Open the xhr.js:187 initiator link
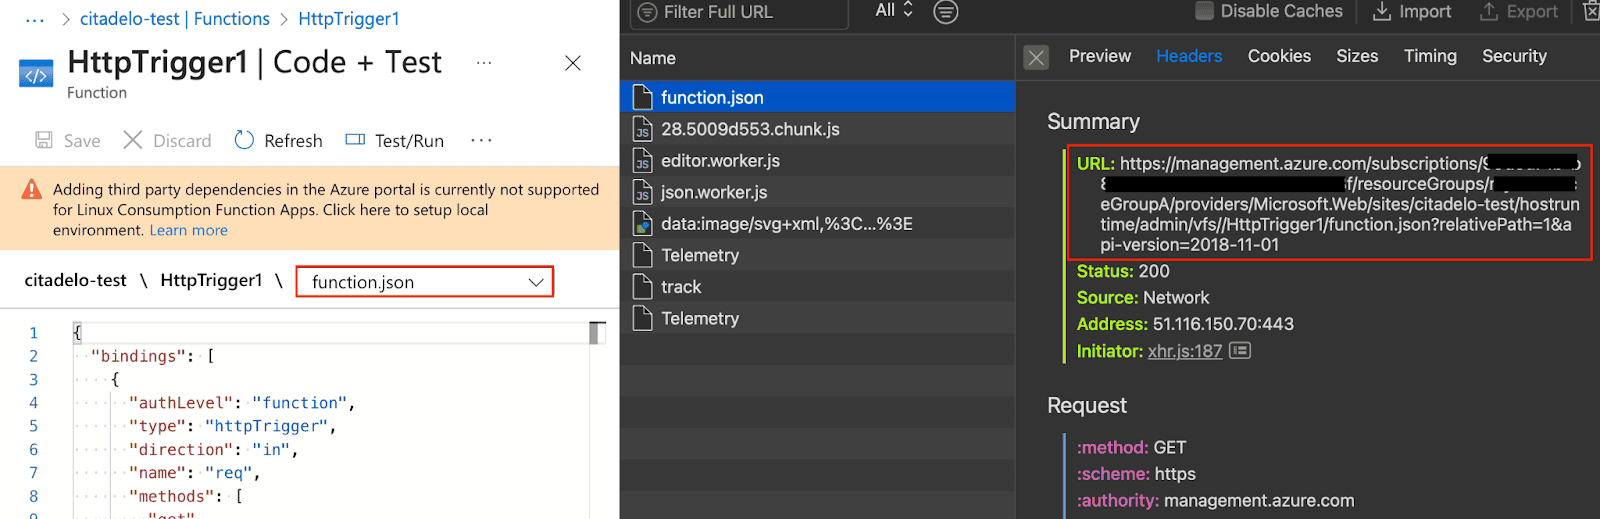Screen dimensions: 1600x519 (x=1184, y=351)
